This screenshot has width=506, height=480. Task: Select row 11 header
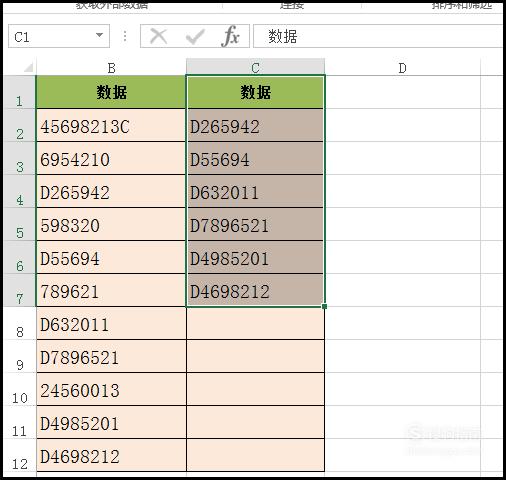[x=19, y=422]
